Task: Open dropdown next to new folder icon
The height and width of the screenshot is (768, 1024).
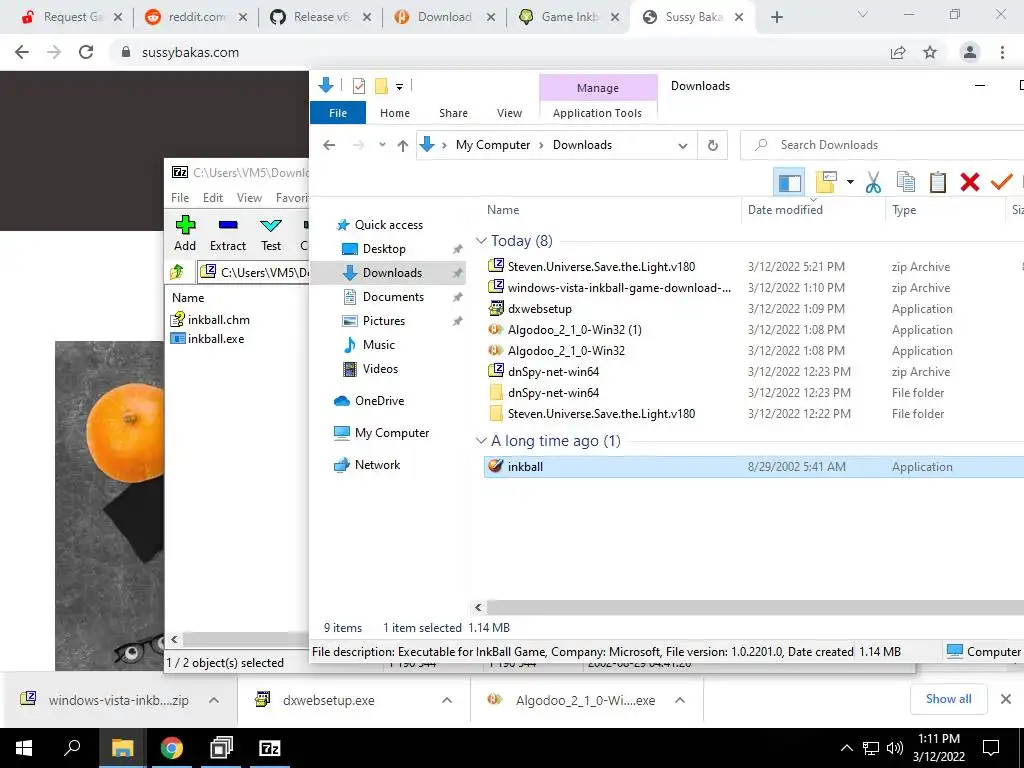Action: click(x=850, y=182)
